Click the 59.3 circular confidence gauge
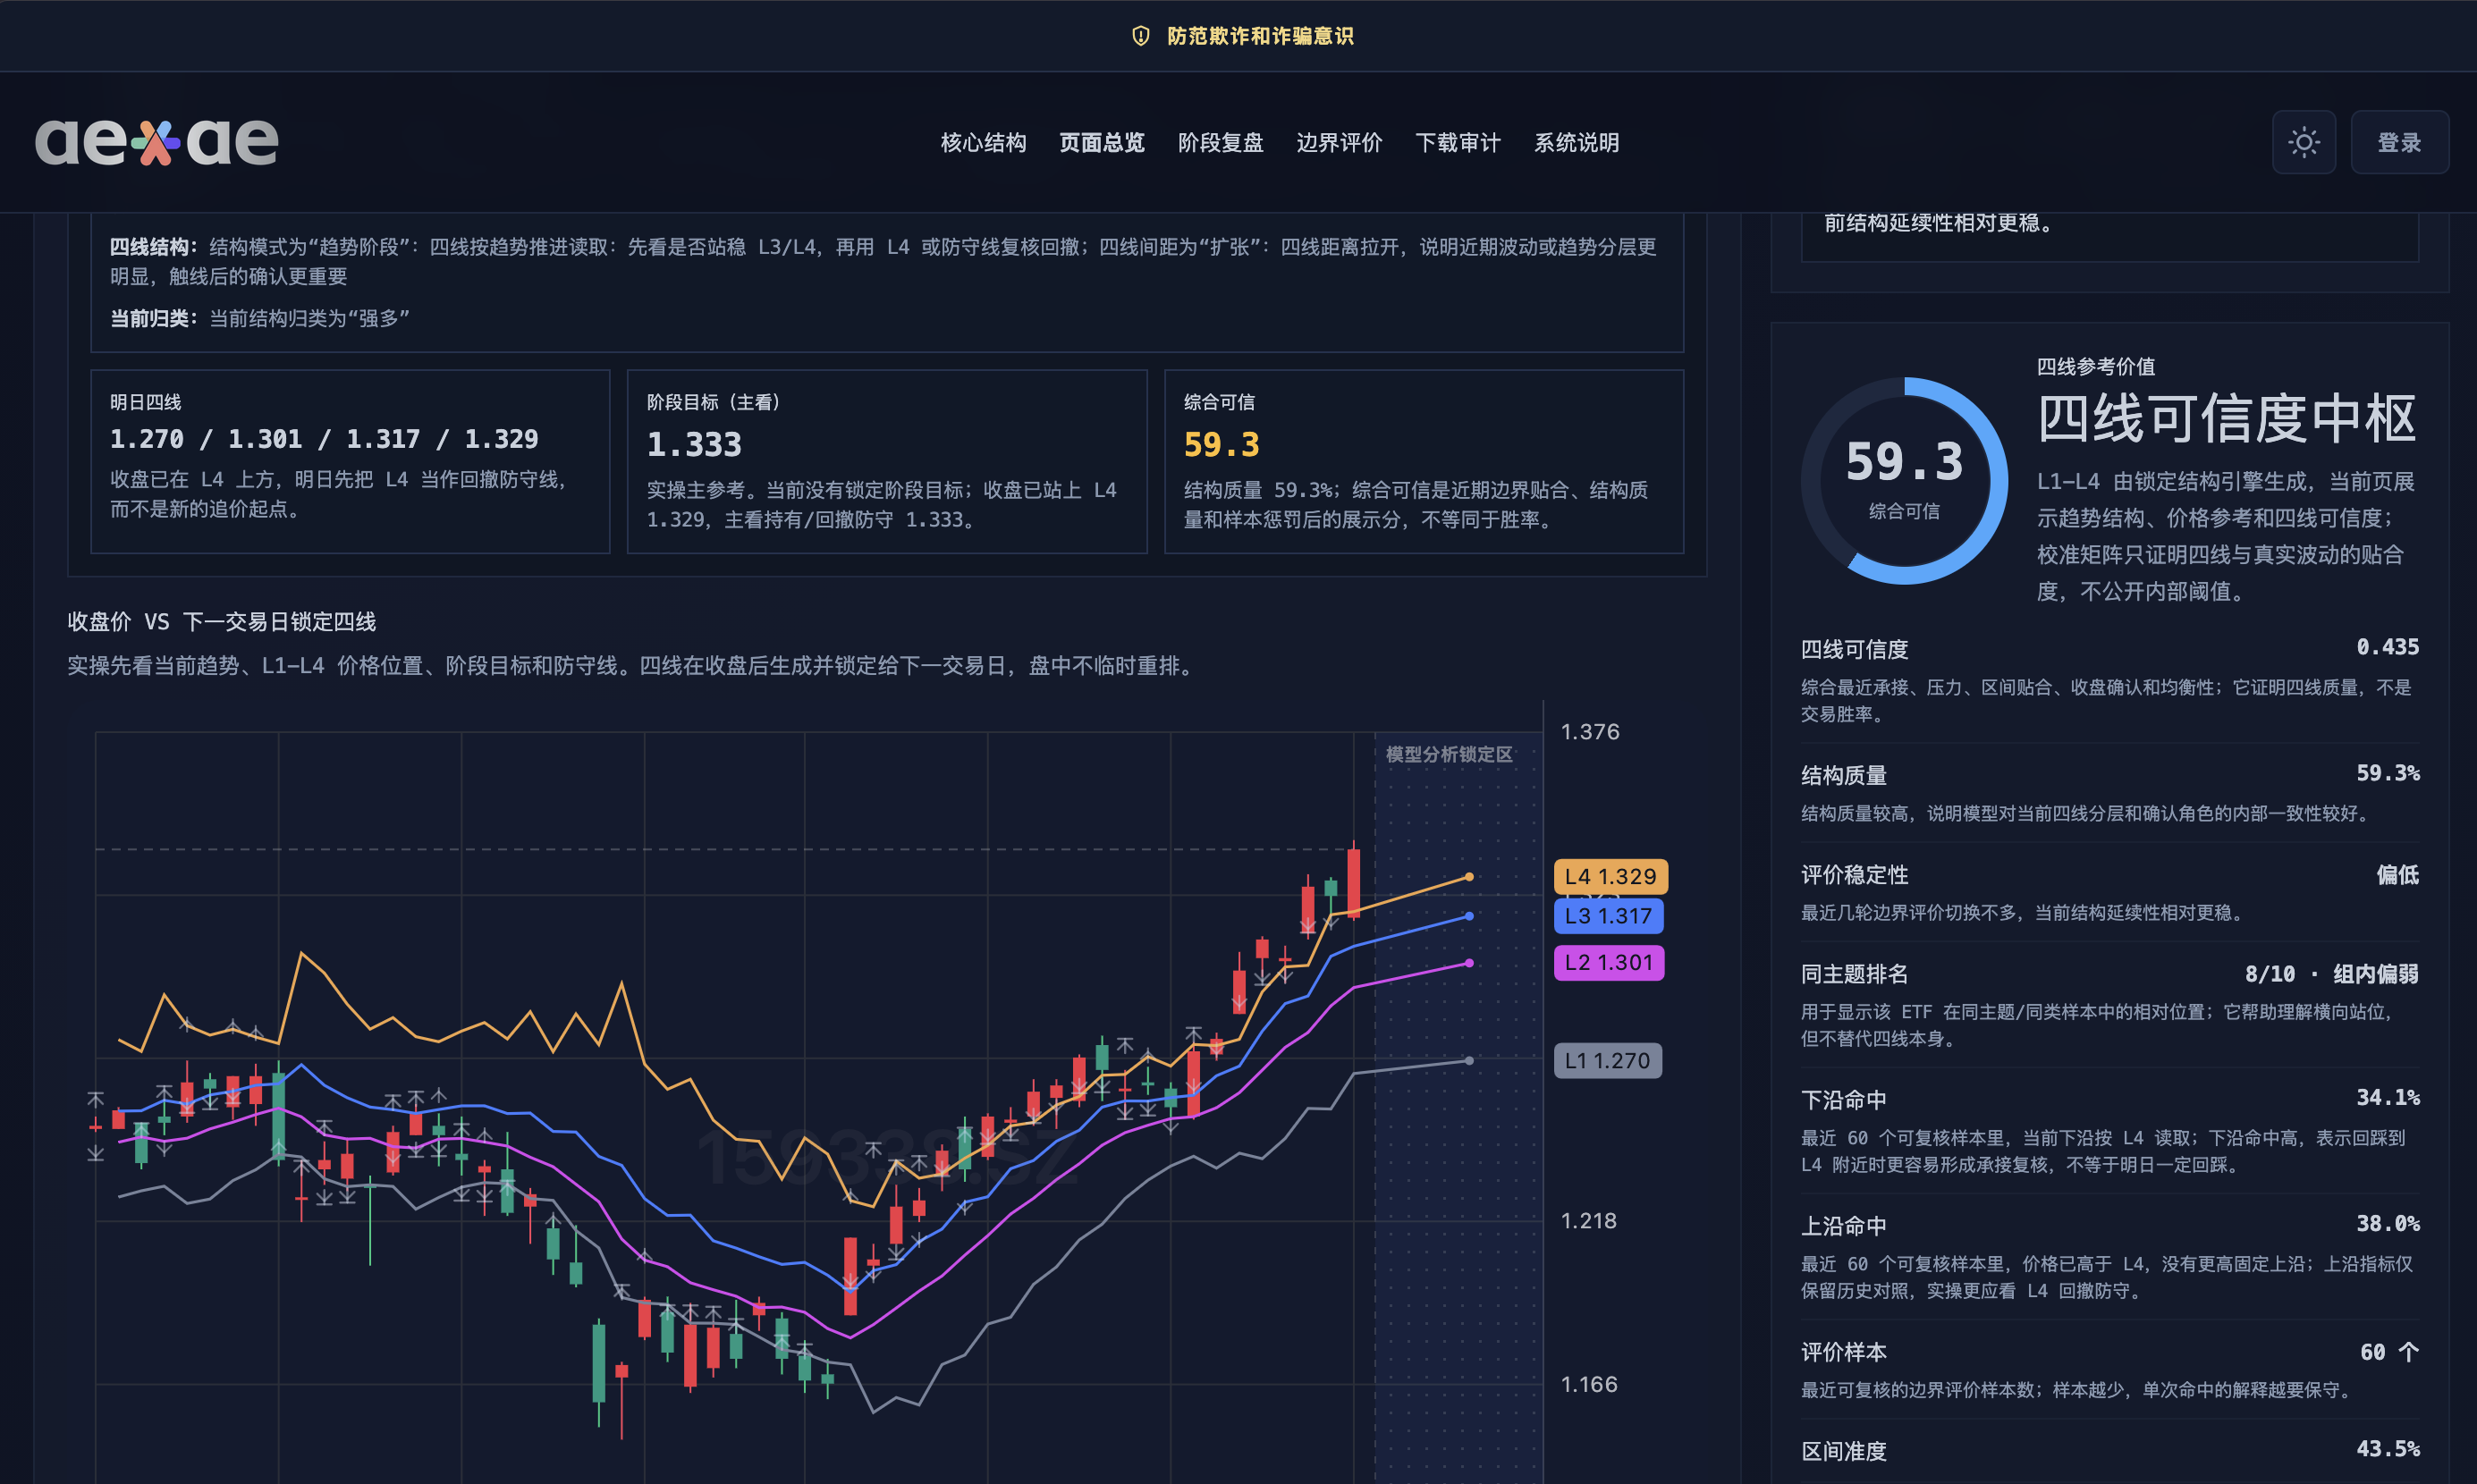The height and width of the screenshot is (1484, 2477). point(1904,480)
